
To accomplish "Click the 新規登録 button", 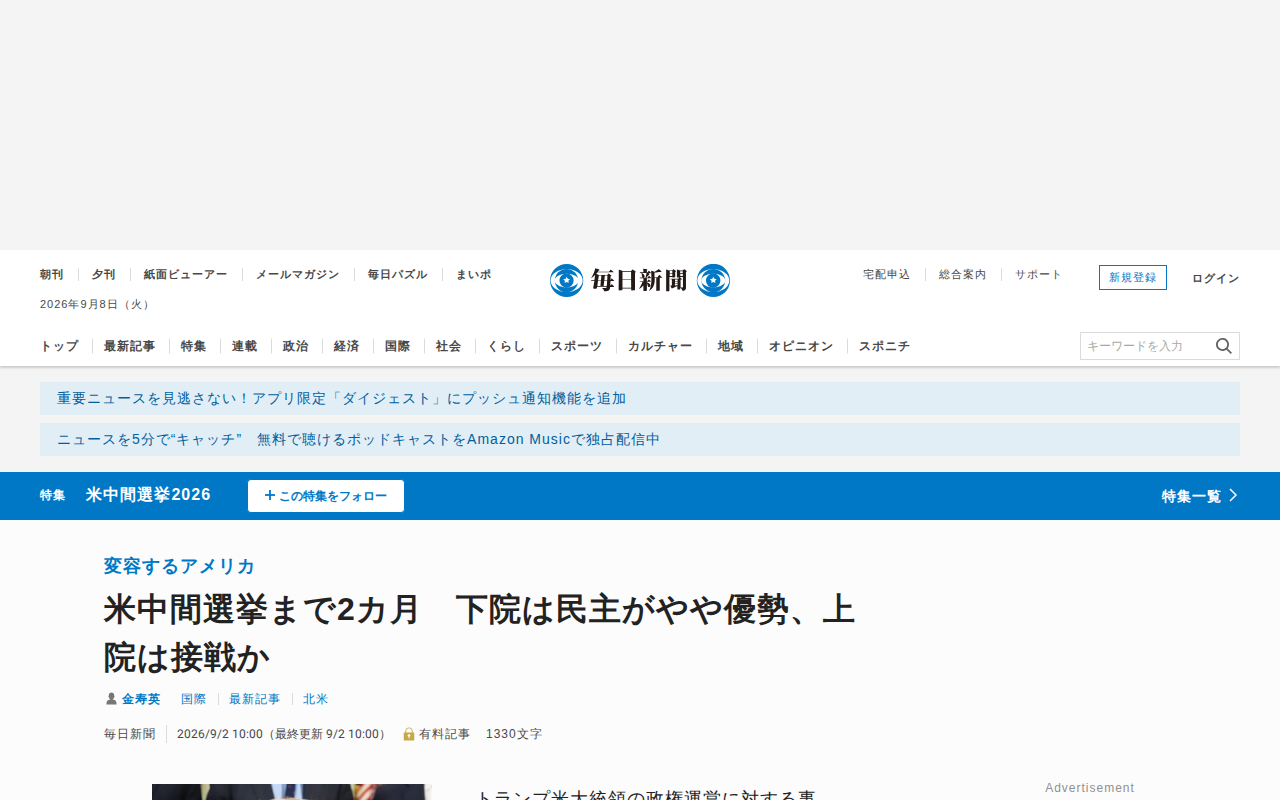I will (x=1133, y=277).
